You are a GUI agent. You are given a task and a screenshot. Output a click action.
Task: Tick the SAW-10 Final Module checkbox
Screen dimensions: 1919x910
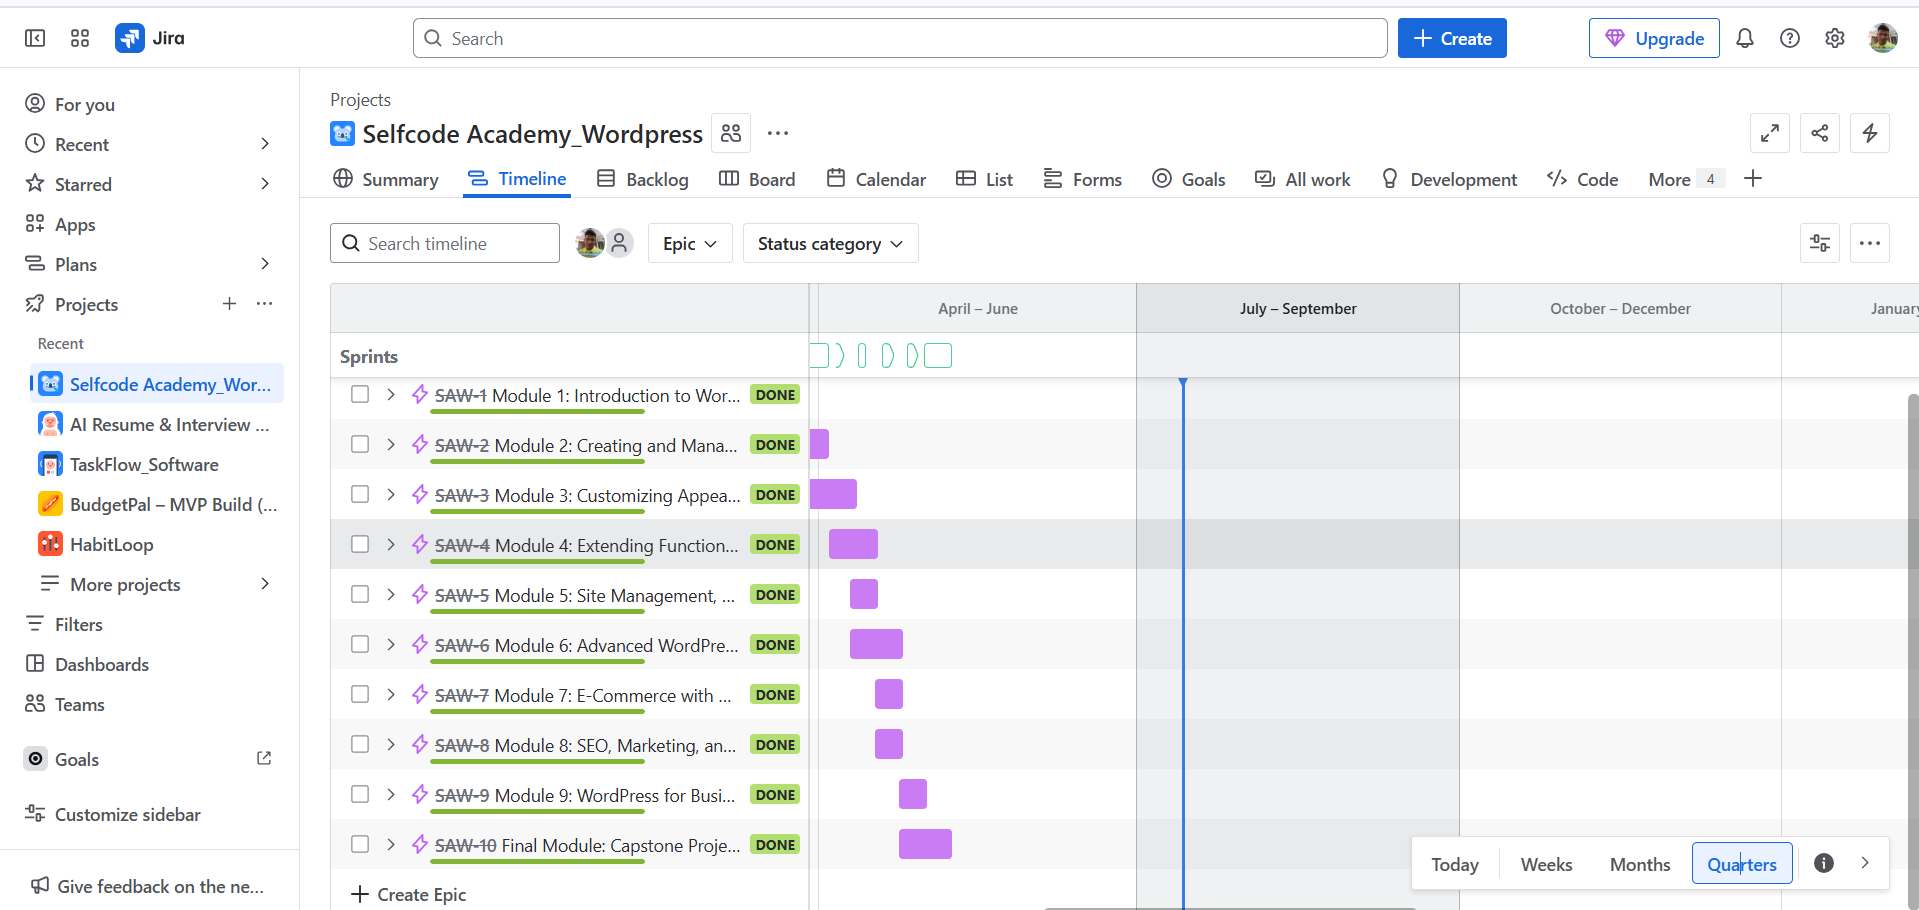click(360, 844)
